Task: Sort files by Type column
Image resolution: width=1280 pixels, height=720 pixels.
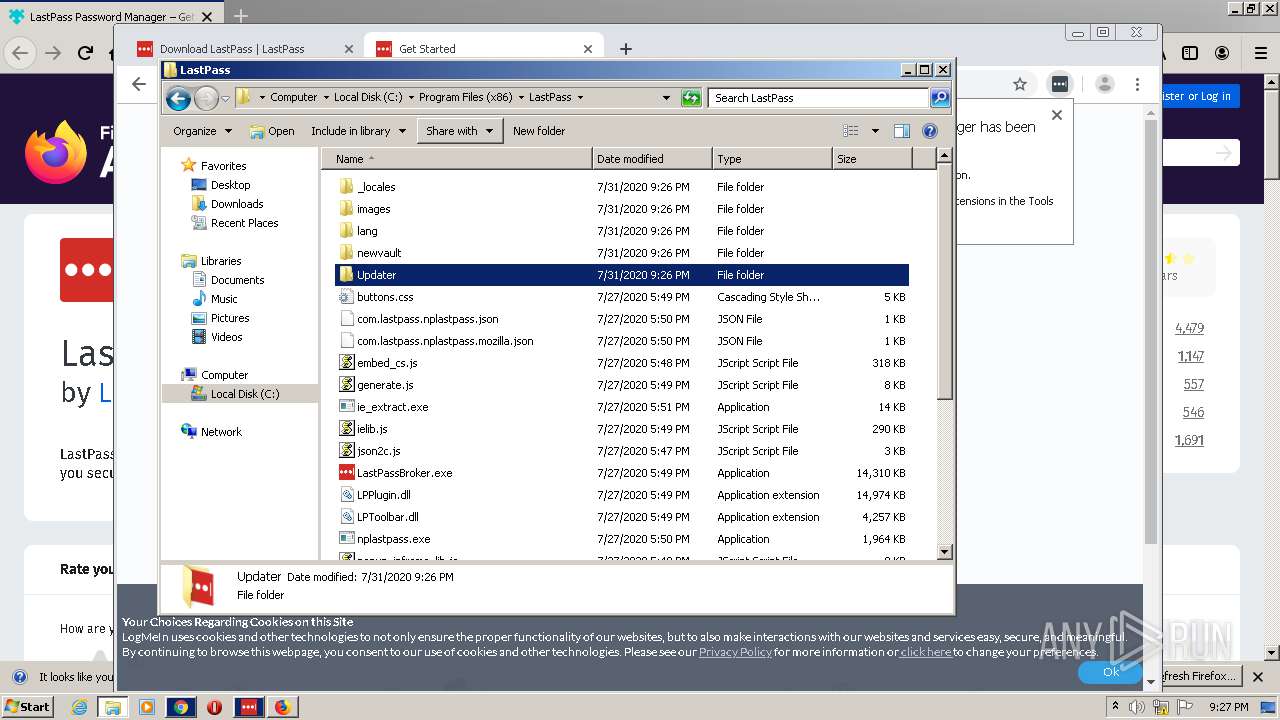Action: tap(772, 159)
